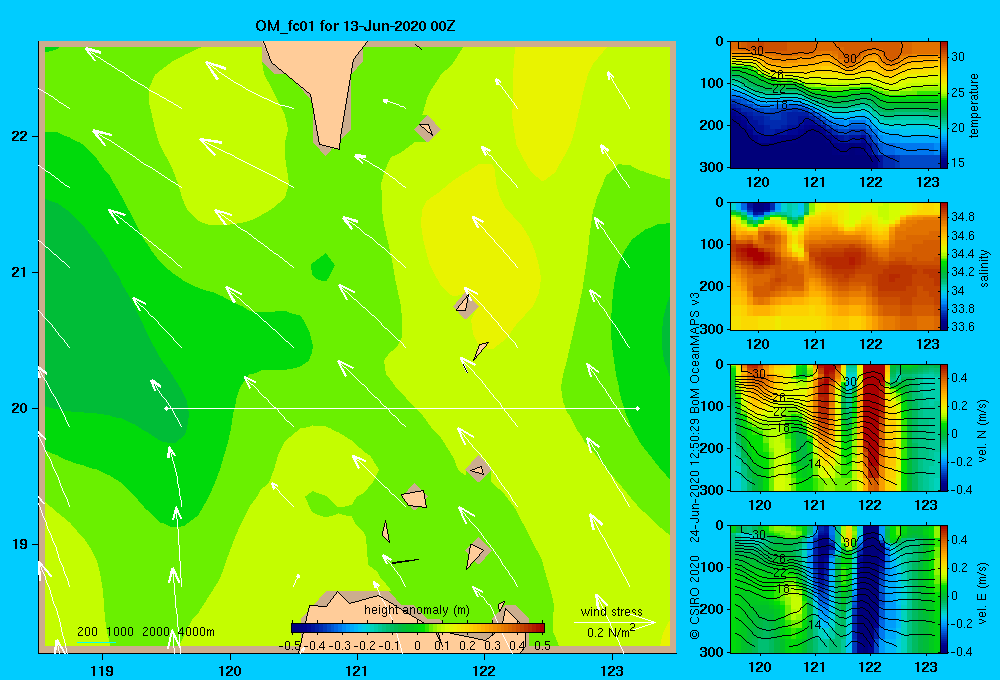Select the vel. E velocity section panel

(x=835, y=589)
